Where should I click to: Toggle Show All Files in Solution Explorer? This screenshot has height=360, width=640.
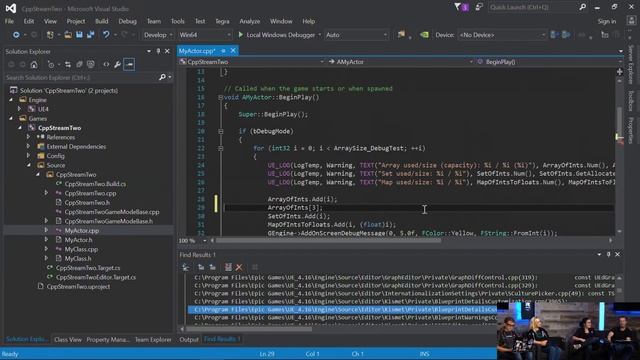click(x=91, y=64)
